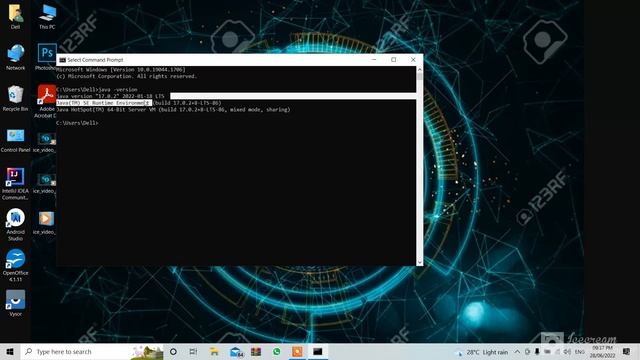
Task: Click the Command Prompt title bar system icon
Action: pos(62,60)
